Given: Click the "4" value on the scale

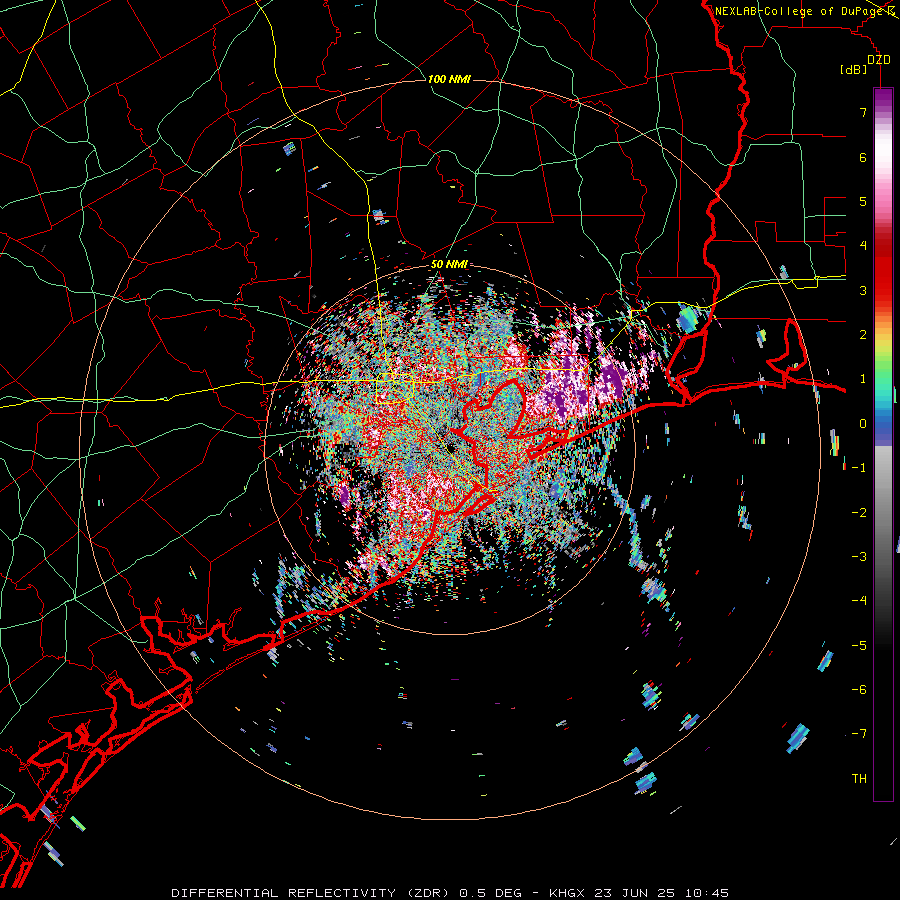Looking at the screenshot, I should pyautogui.click(x=863, y=246).
